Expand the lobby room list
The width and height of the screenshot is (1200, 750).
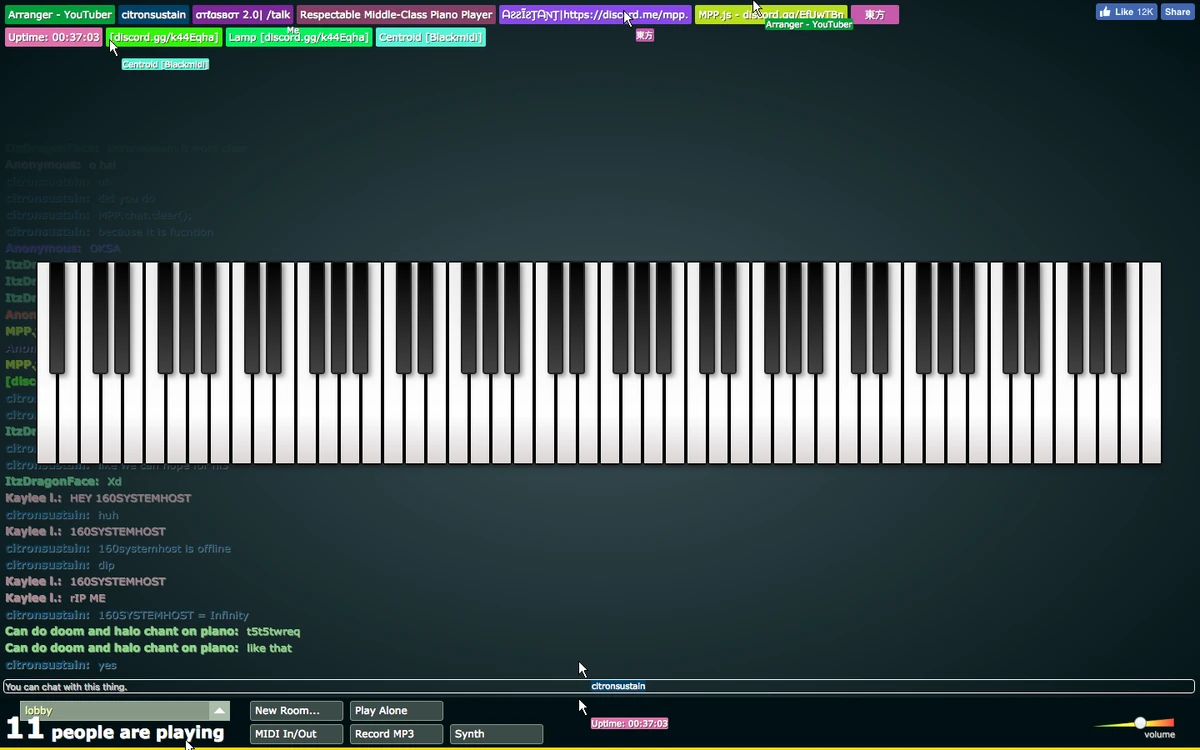[x=219, y=710]
